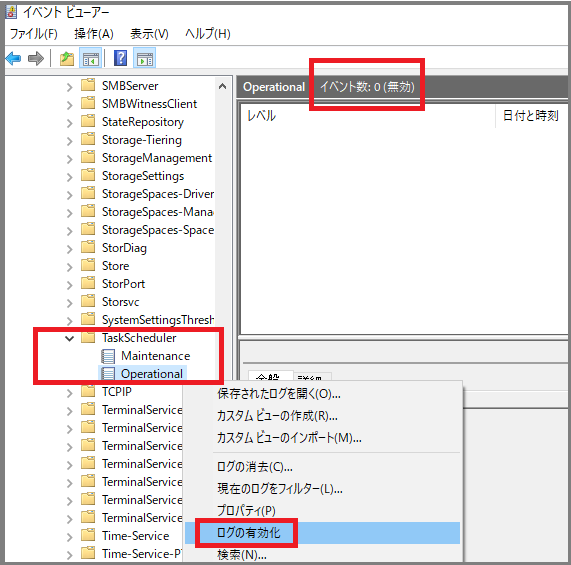Open the ヘルプ(H) menu
Screen dimensions: 571x565
pos(208,34)
